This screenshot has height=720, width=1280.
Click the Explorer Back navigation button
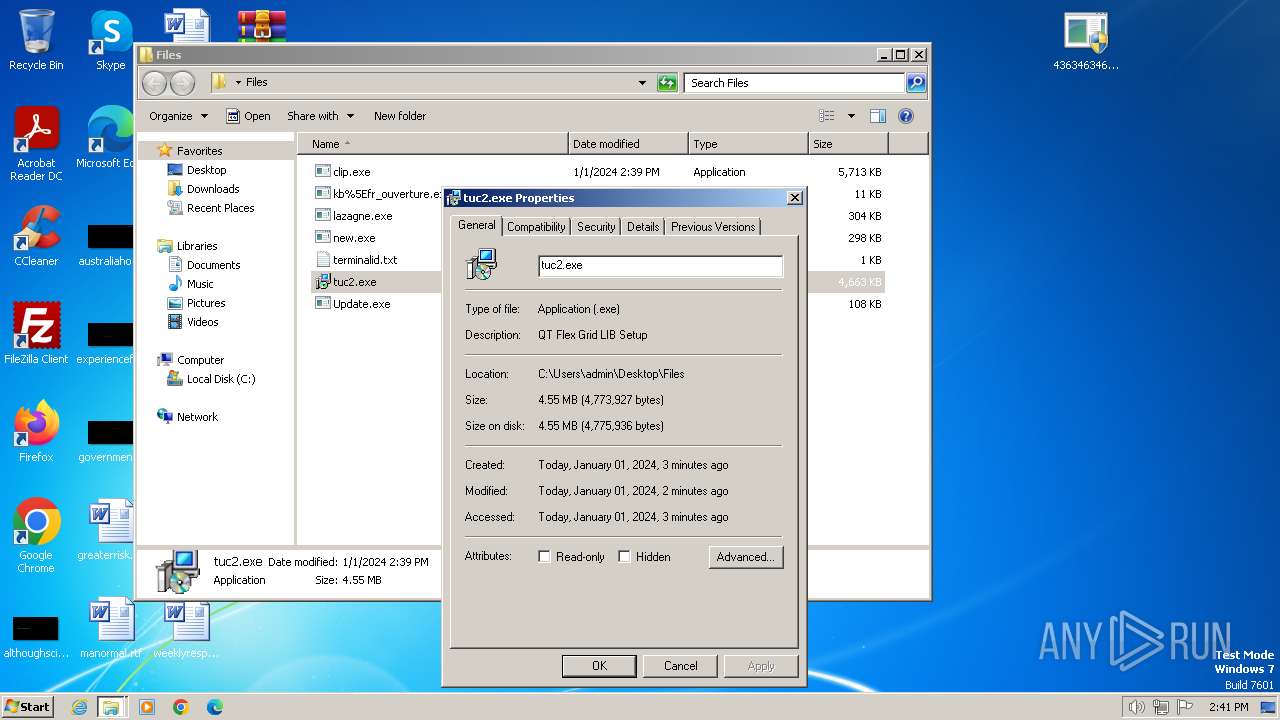tap(154, 83)
